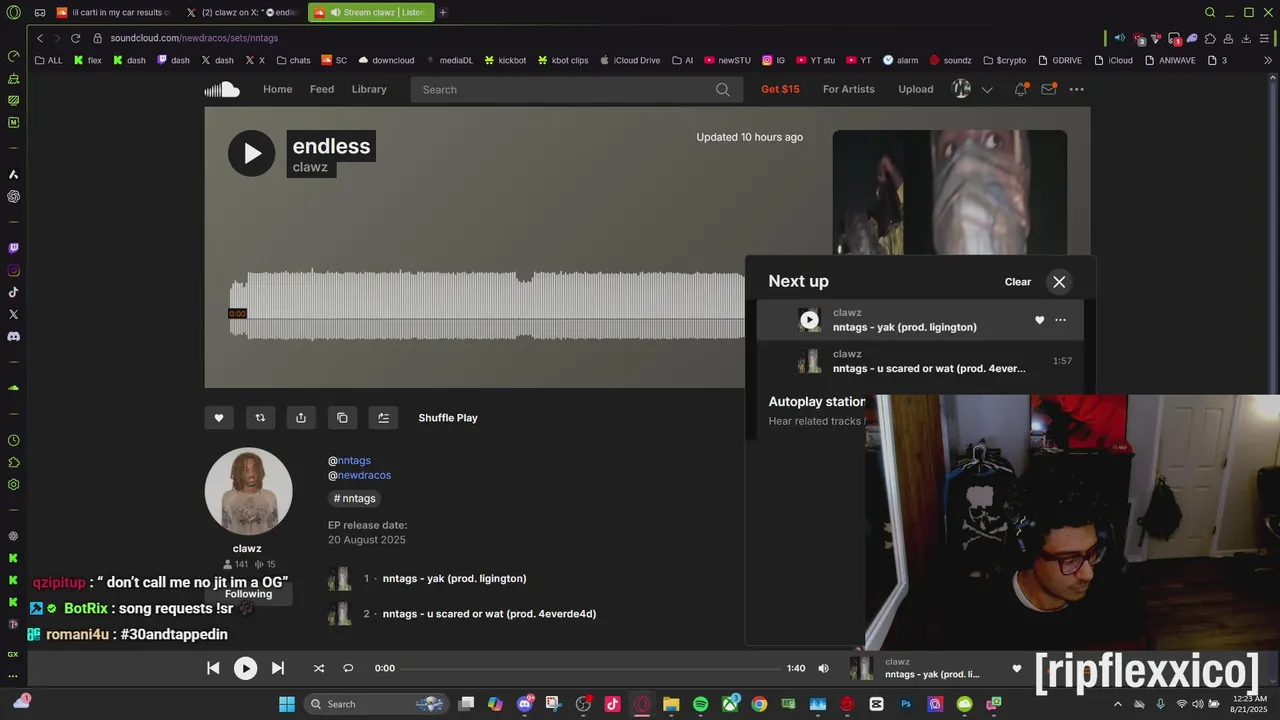Open the Get $15 offer link

coord(780,89)
